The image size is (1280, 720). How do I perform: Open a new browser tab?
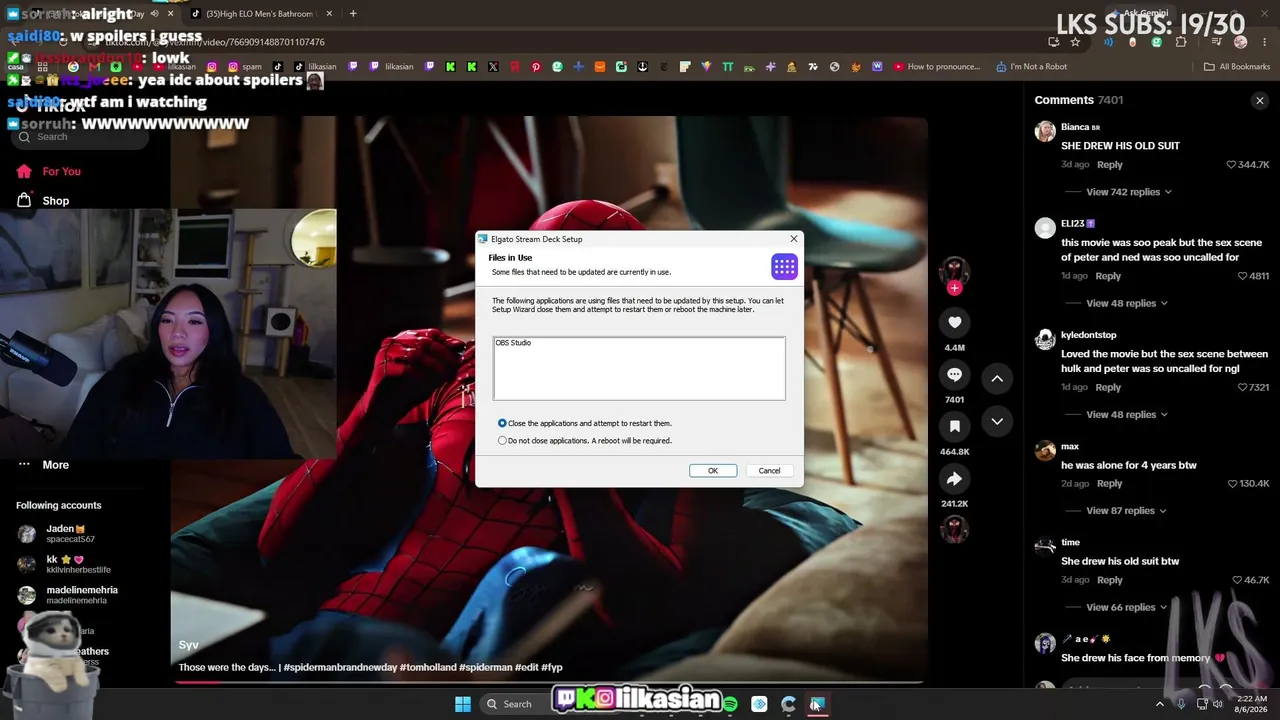coord(353,14)
